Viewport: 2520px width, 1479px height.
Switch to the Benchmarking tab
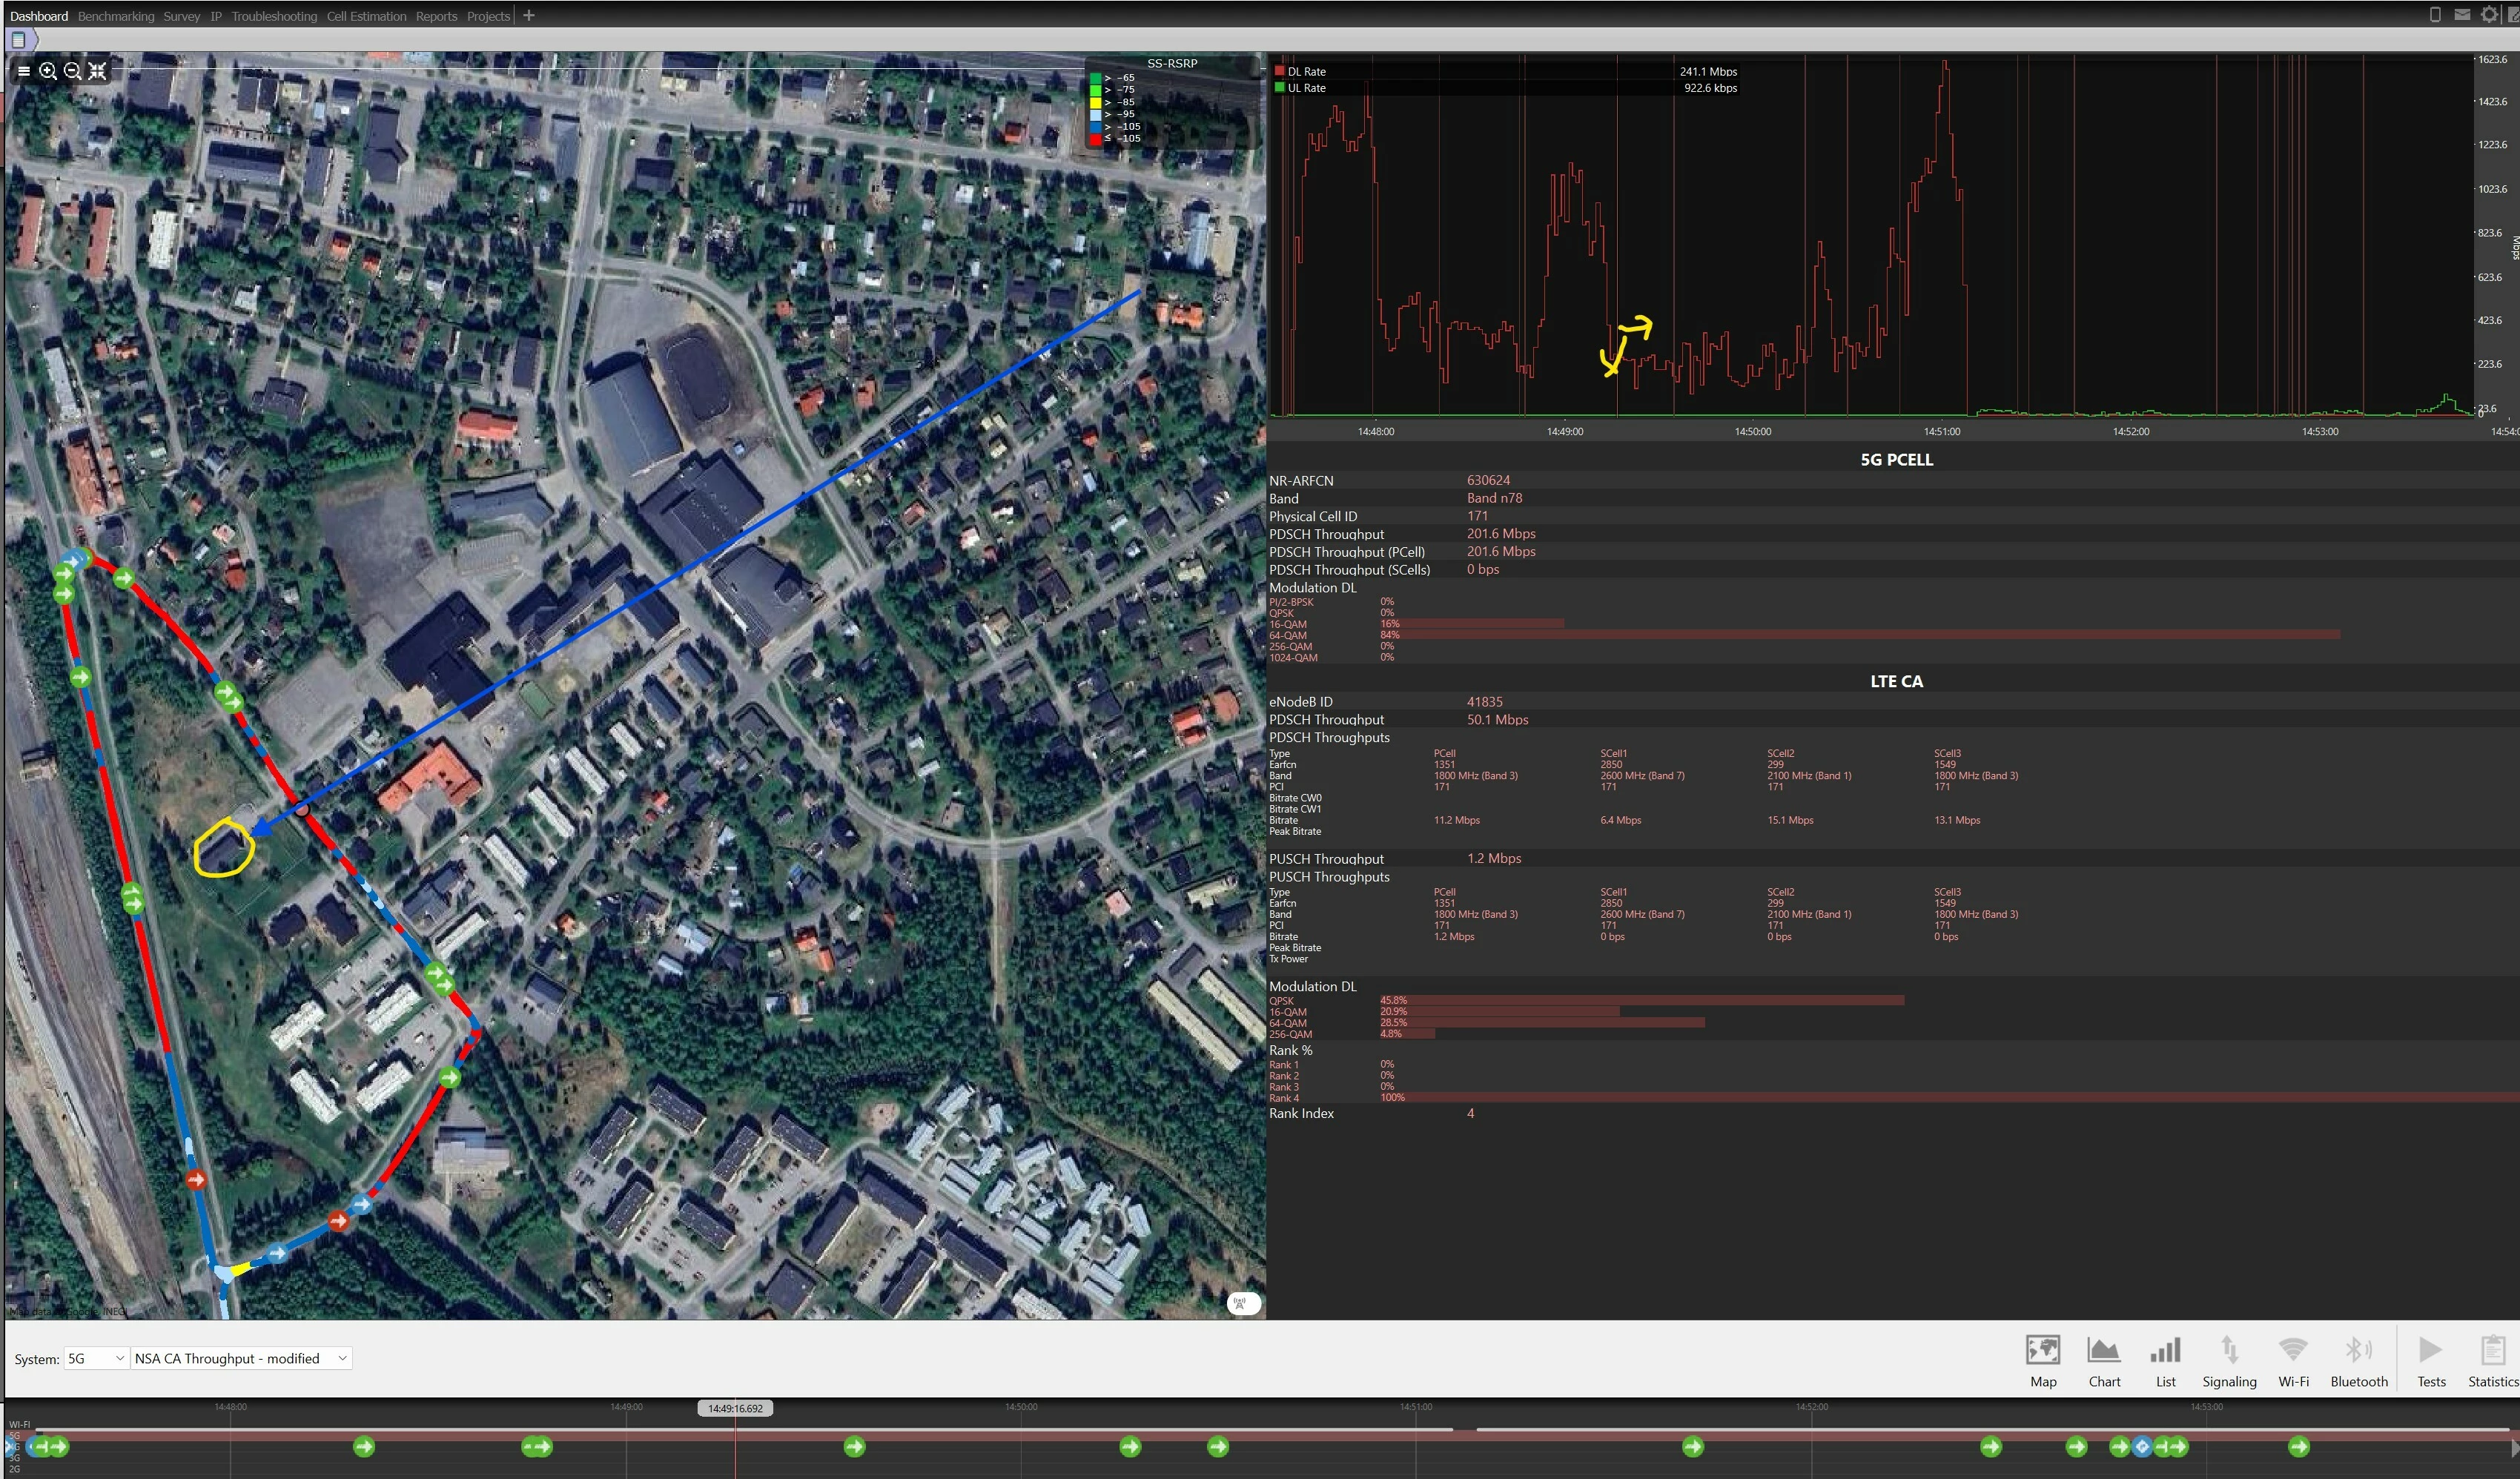[x=116, y=16]
